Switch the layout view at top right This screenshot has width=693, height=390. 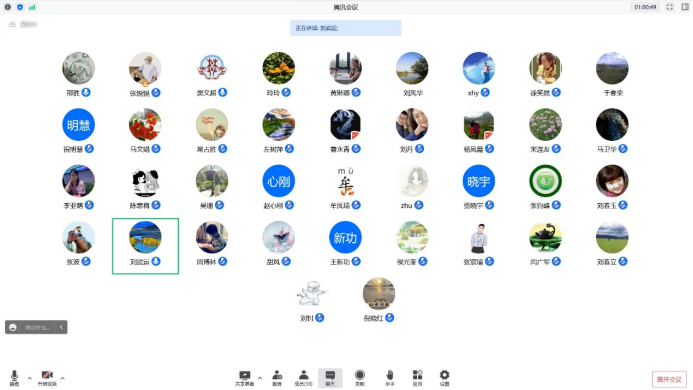[685, 7]
